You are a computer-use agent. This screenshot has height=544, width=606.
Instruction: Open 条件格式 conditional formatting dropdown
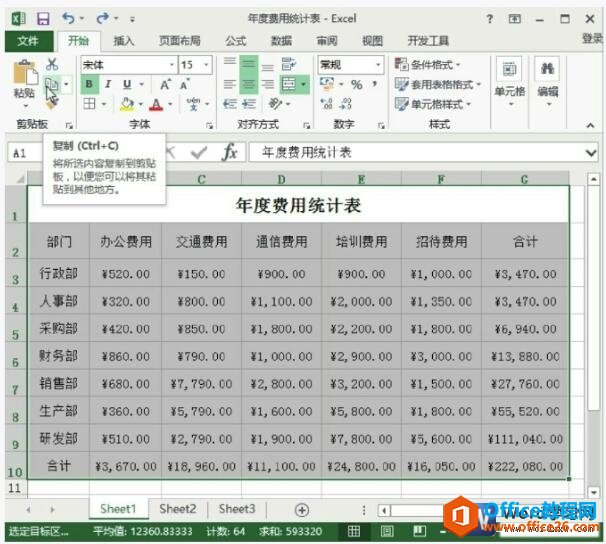click(427, 64)
